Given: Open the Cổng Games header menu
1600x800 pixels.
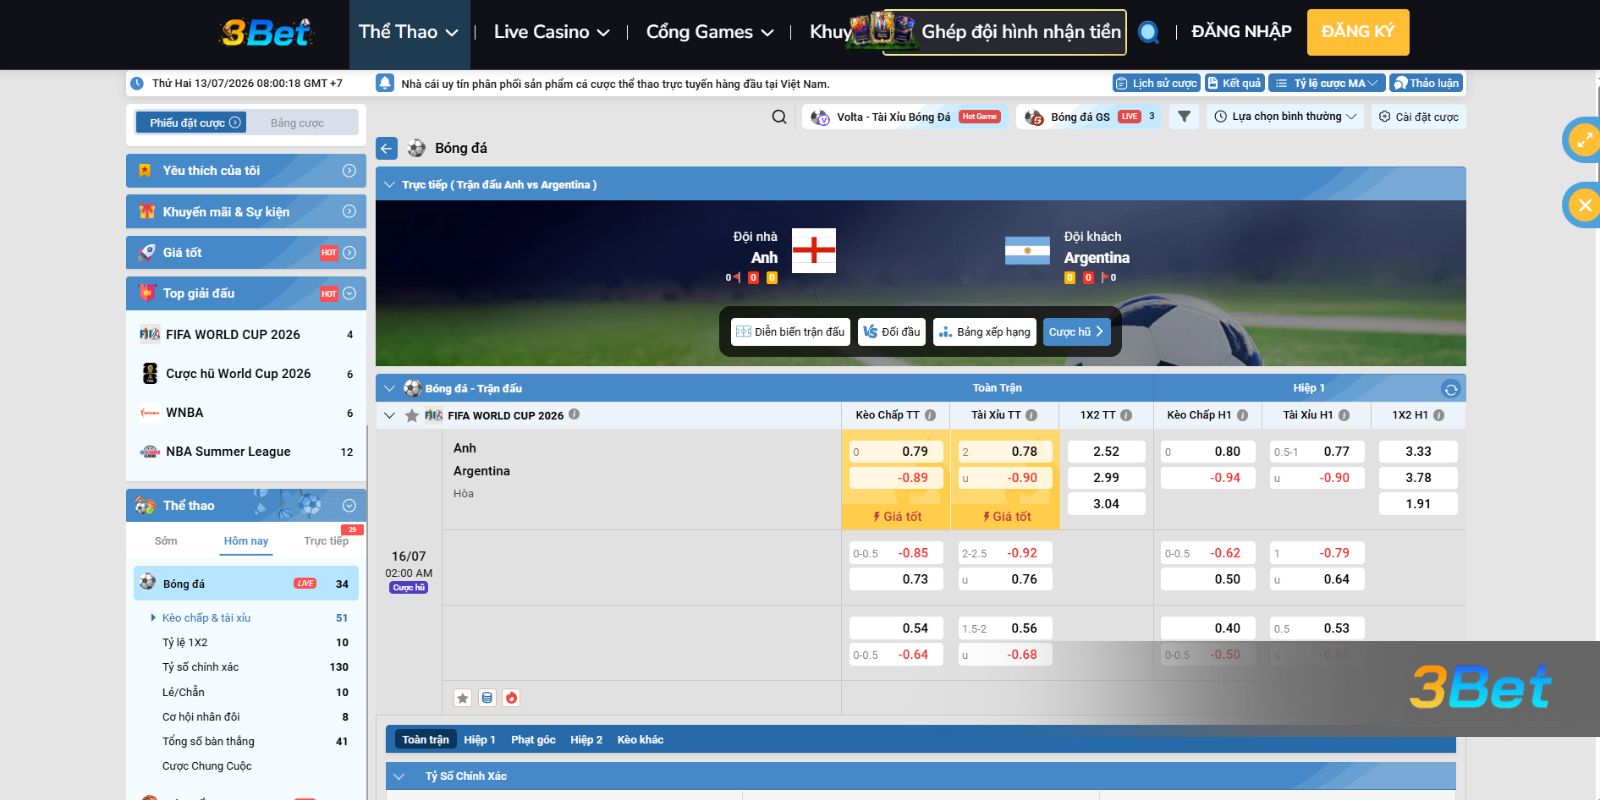Looking at the screenshot, I should click(710, 32).
